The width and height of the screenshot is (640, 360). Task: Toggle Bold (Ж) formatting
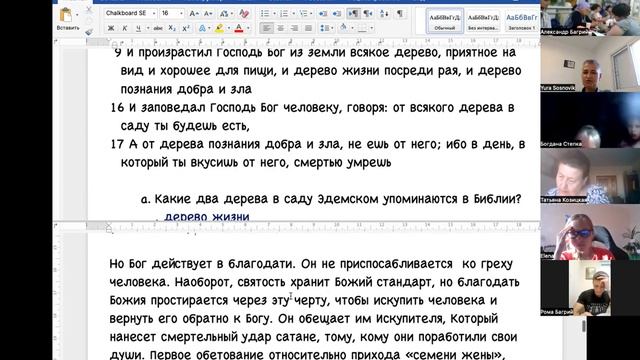tap(111, 28)
